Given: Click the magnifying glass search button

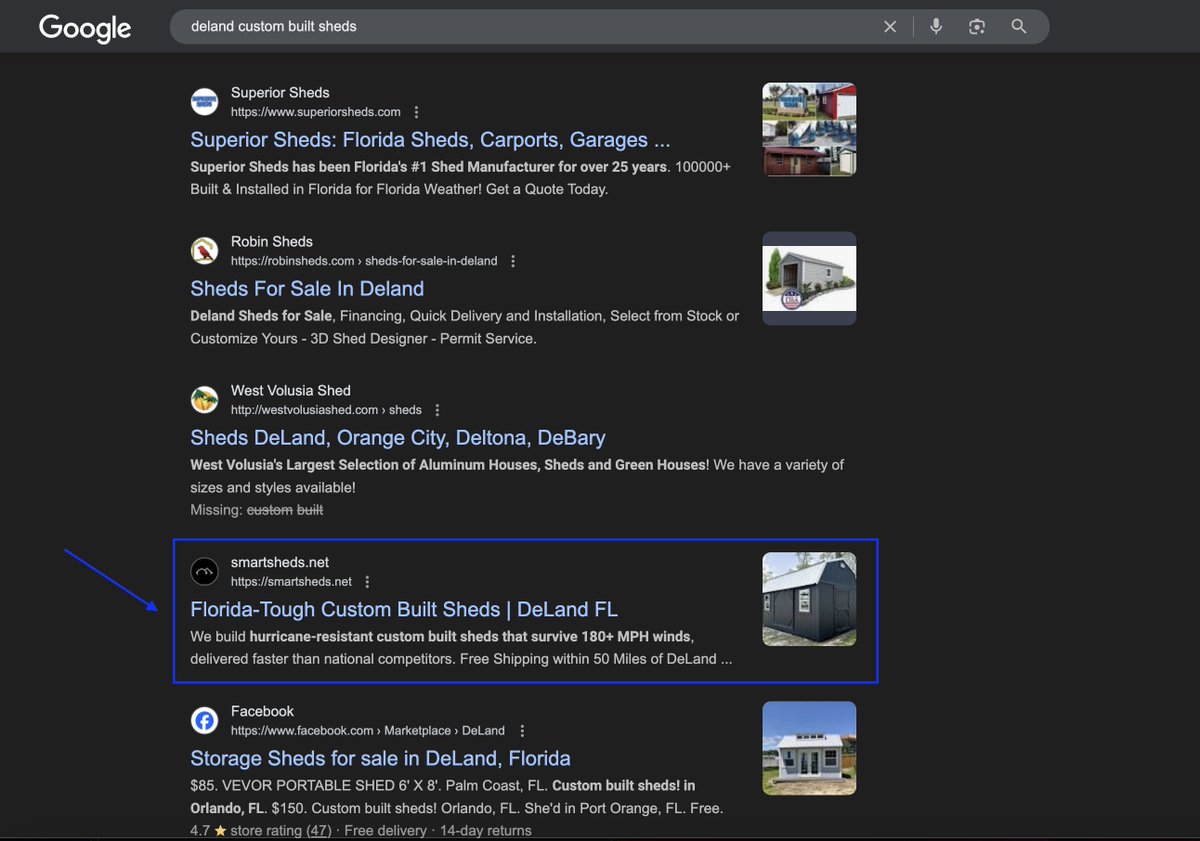Looking at the screenshot, I should pyautogui.click(x=1019, y=27).
